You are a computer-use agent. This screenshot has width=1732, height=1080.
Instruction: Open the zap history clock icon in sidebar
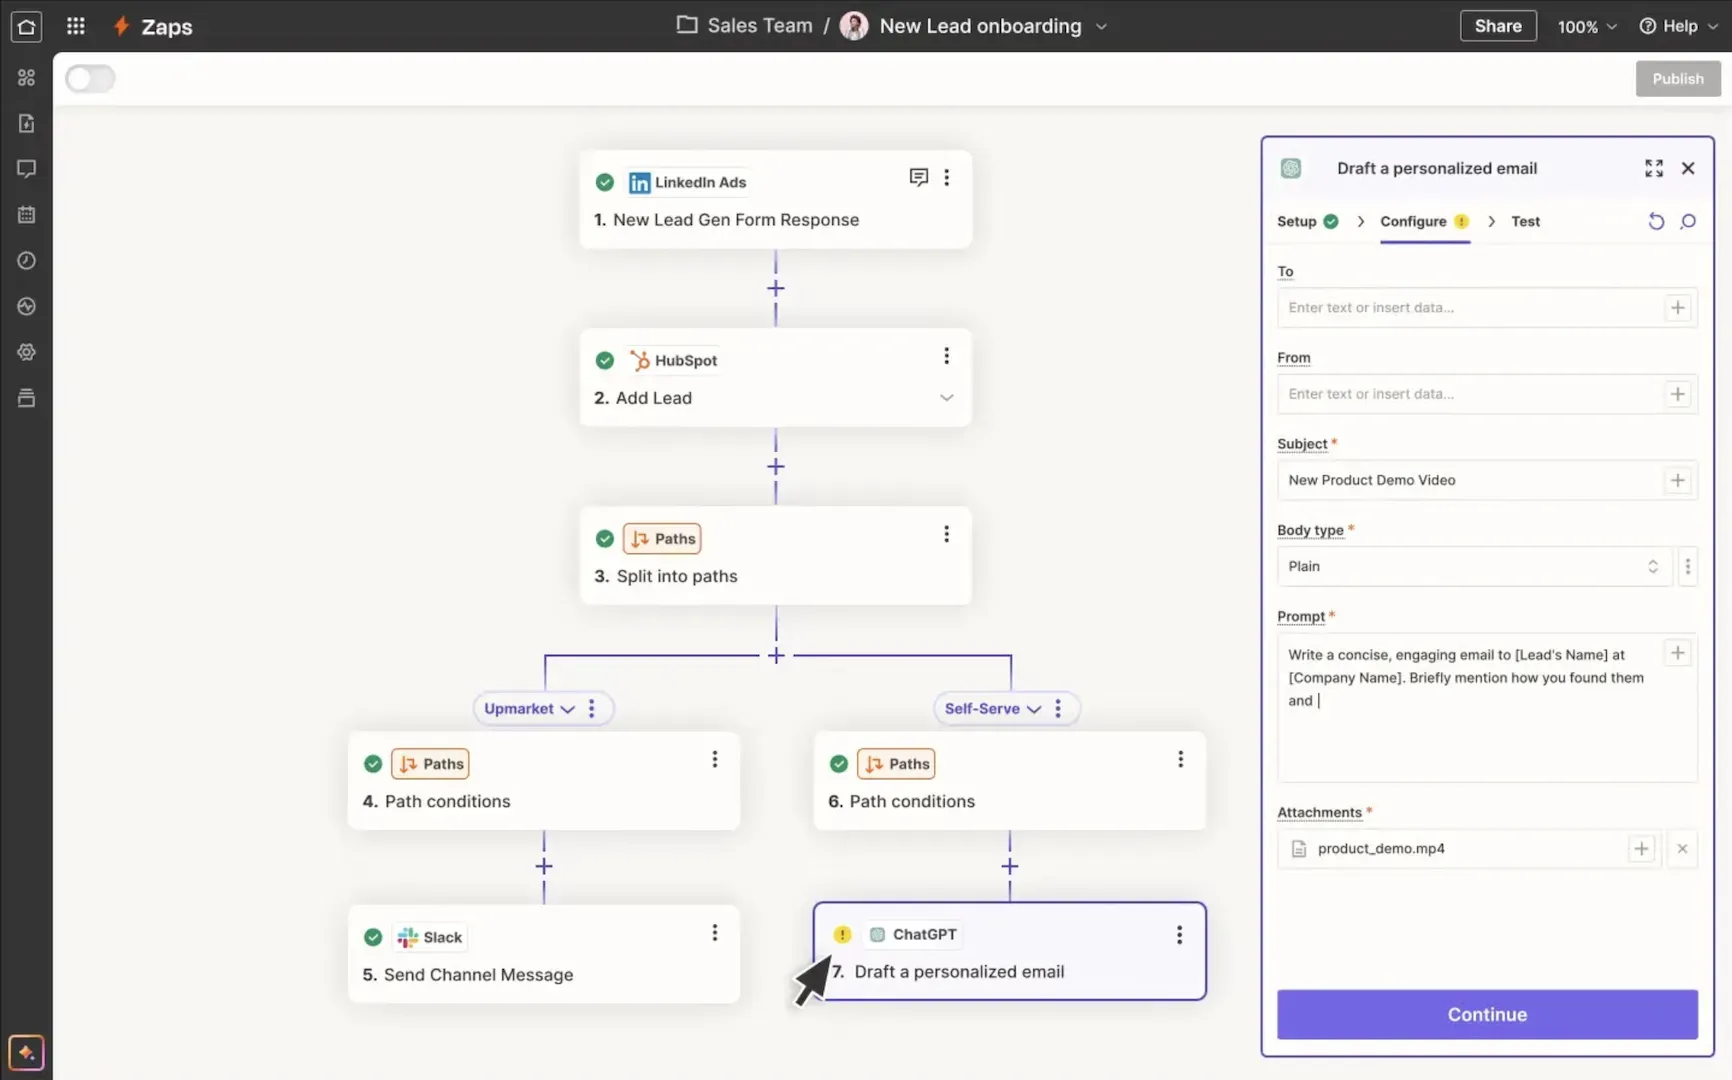point(26,260)
